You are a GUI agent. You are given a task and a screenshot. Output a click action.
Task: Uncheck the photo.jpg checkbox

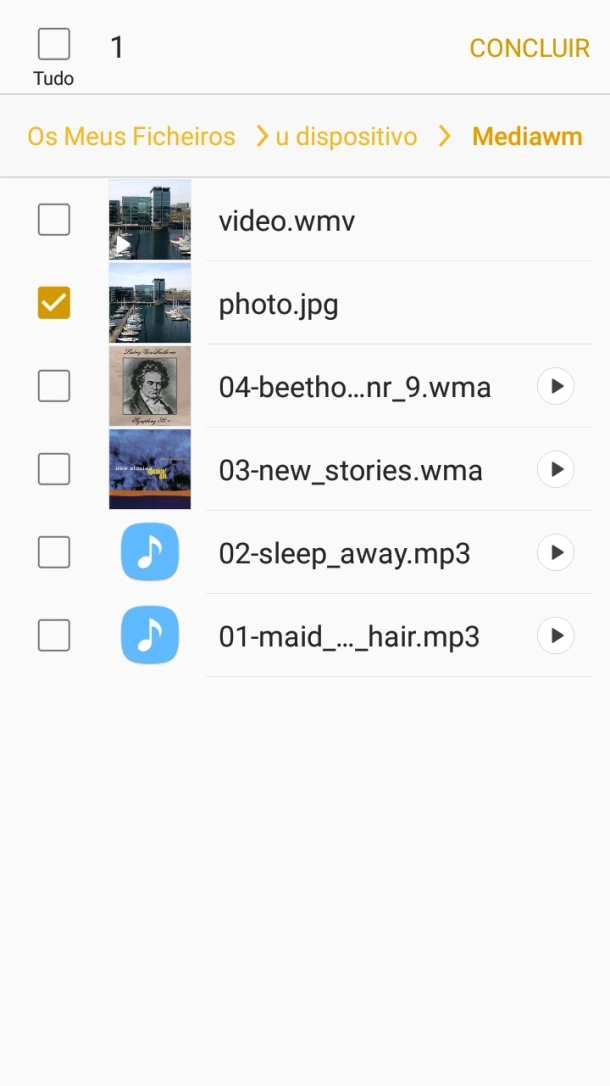click(54, 303)
